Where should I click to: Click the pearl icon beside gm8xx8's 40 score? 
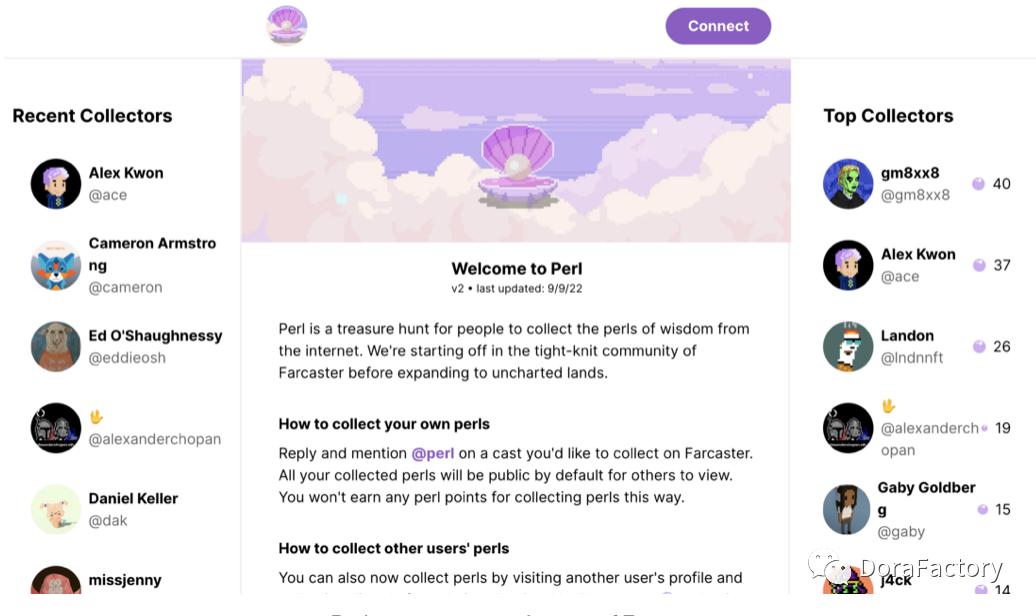point(978,184)
